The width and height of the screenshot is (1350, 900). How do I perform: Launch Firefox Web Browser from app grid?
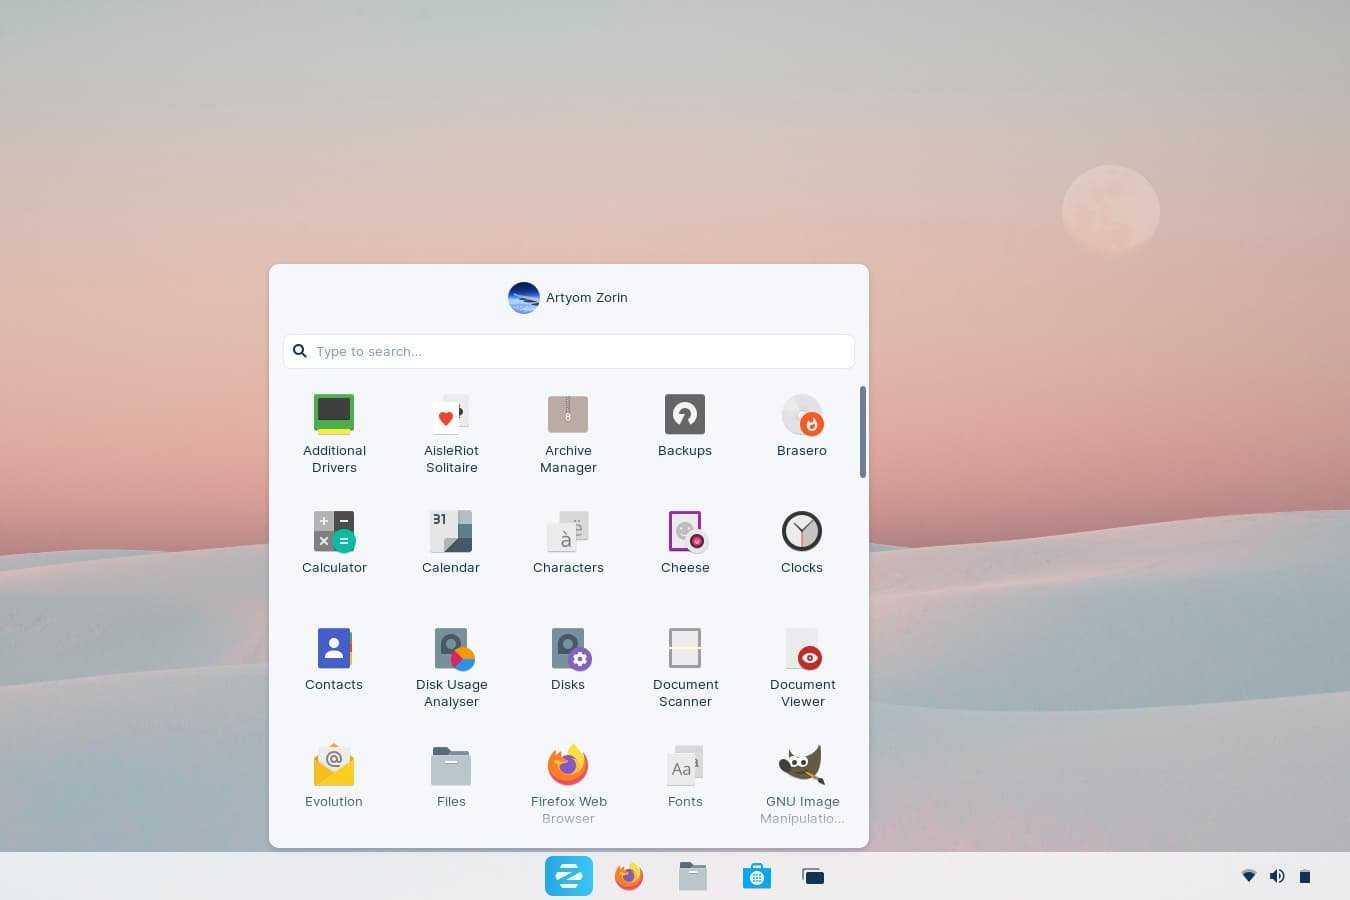click(x=568, y=785)
